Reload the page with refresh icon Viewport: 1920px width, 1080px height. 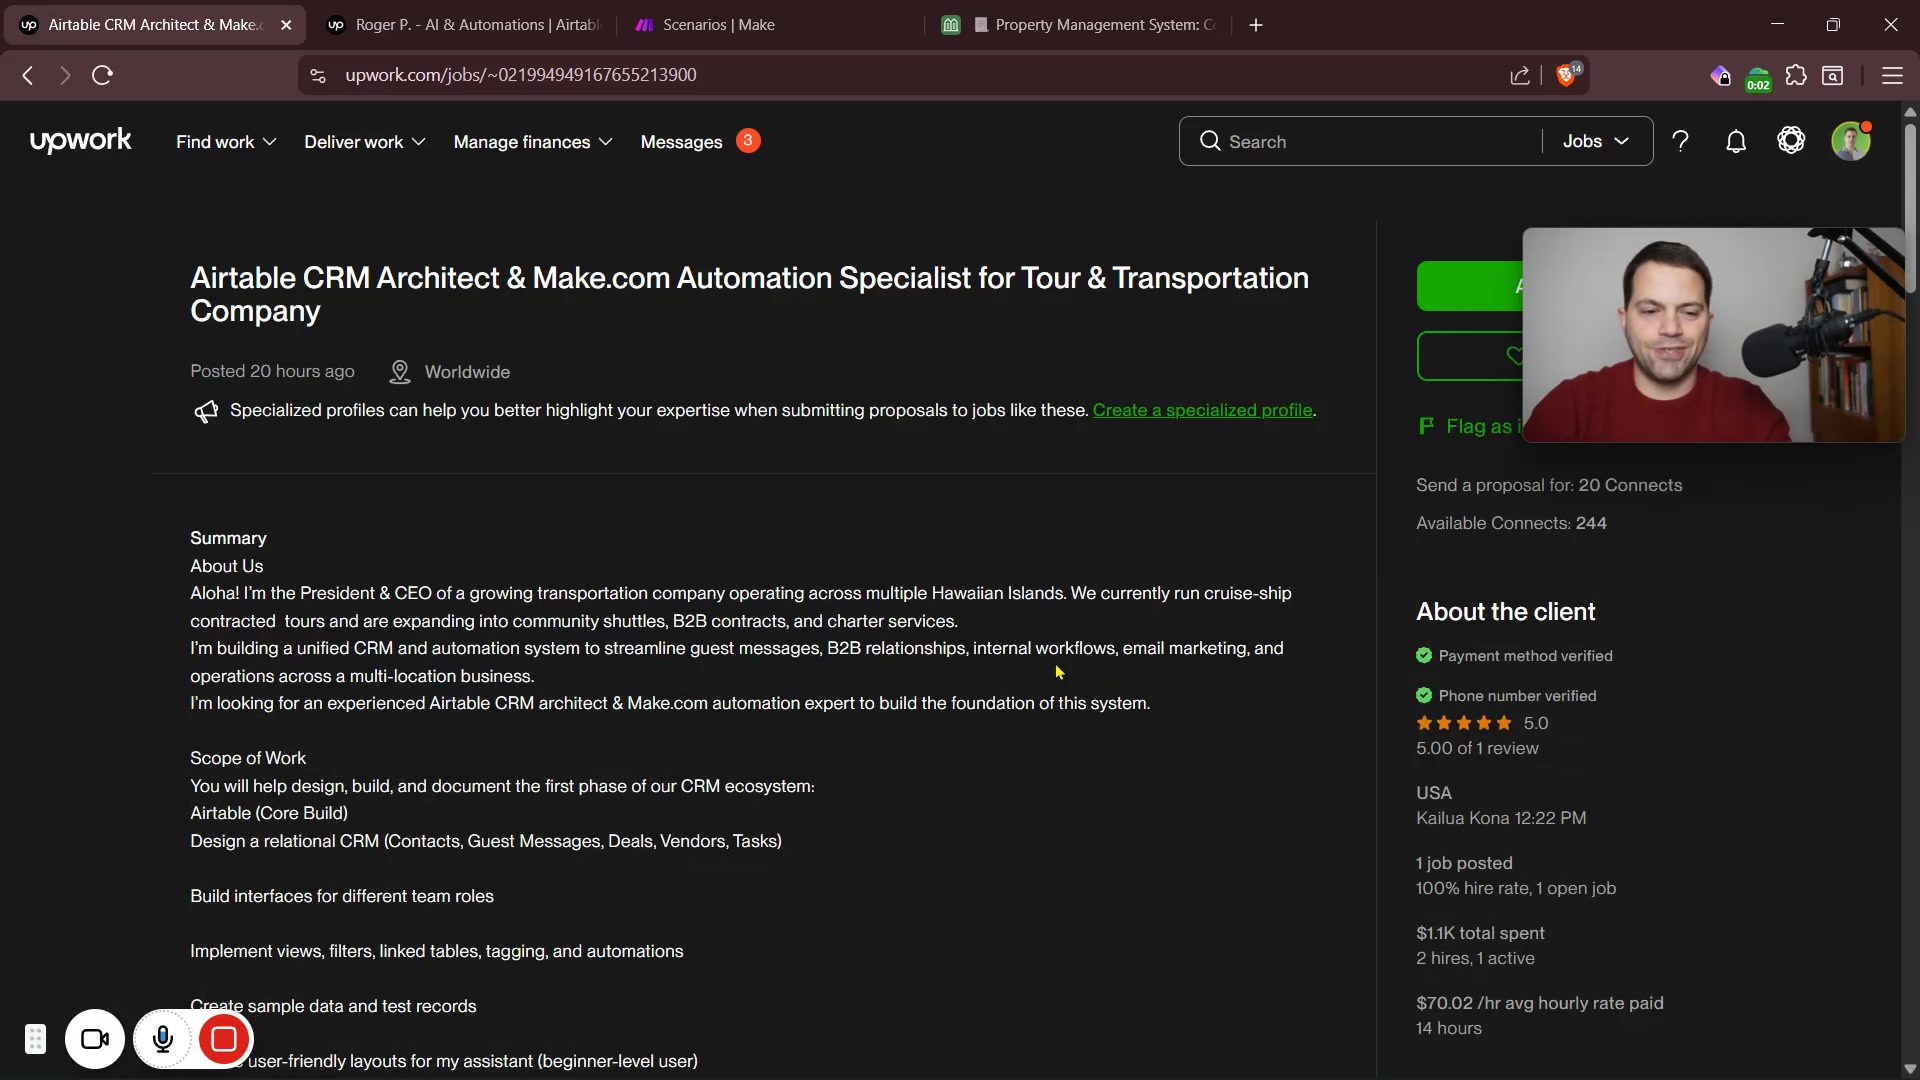102,76
